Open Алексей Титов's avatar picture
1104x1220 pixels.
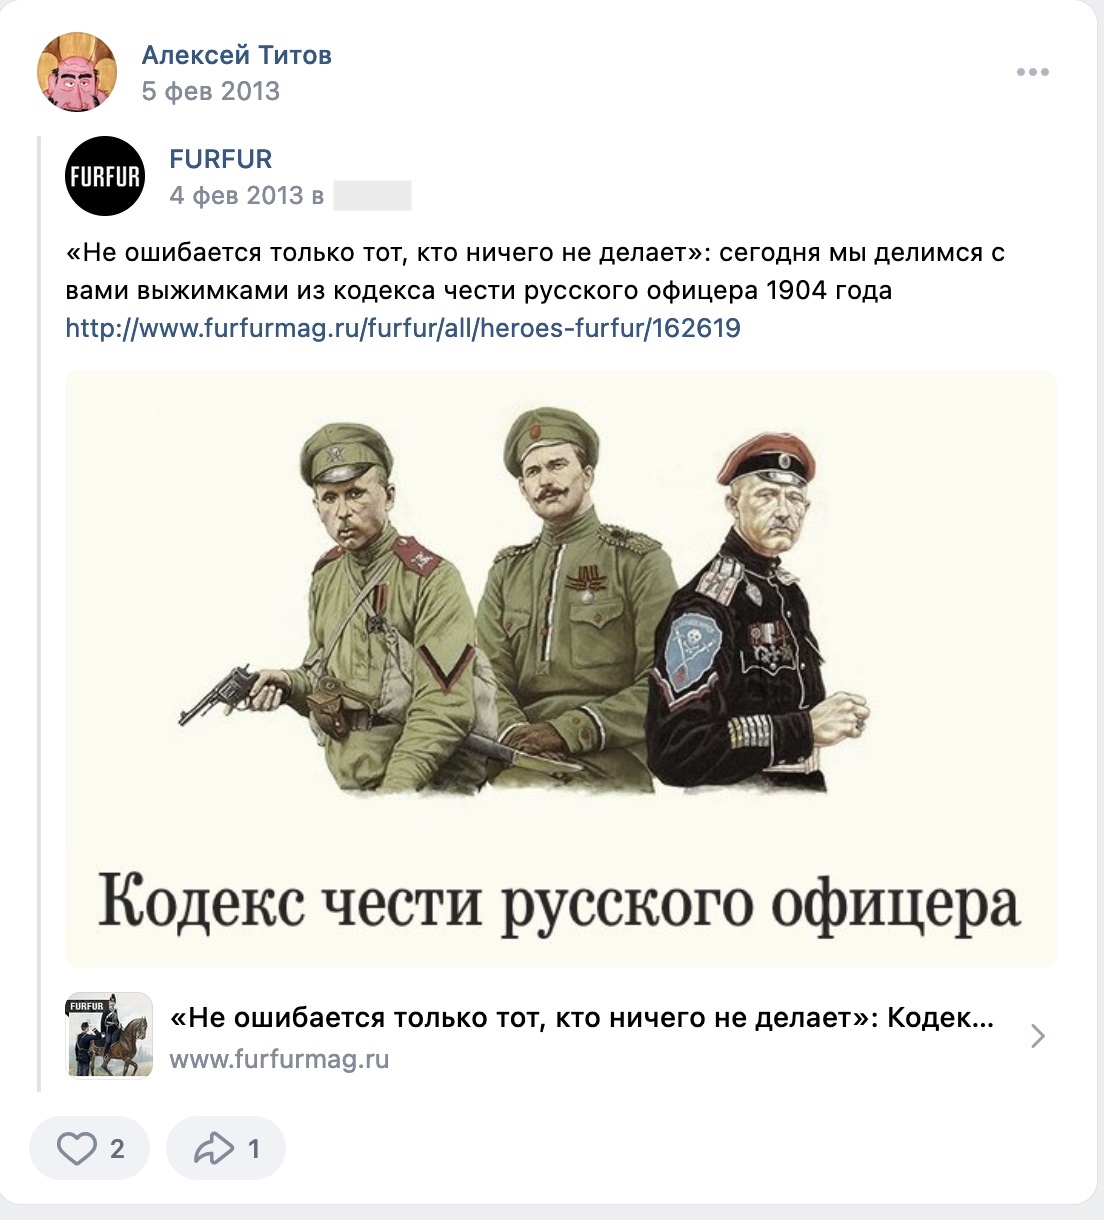(x=77, y=72)
